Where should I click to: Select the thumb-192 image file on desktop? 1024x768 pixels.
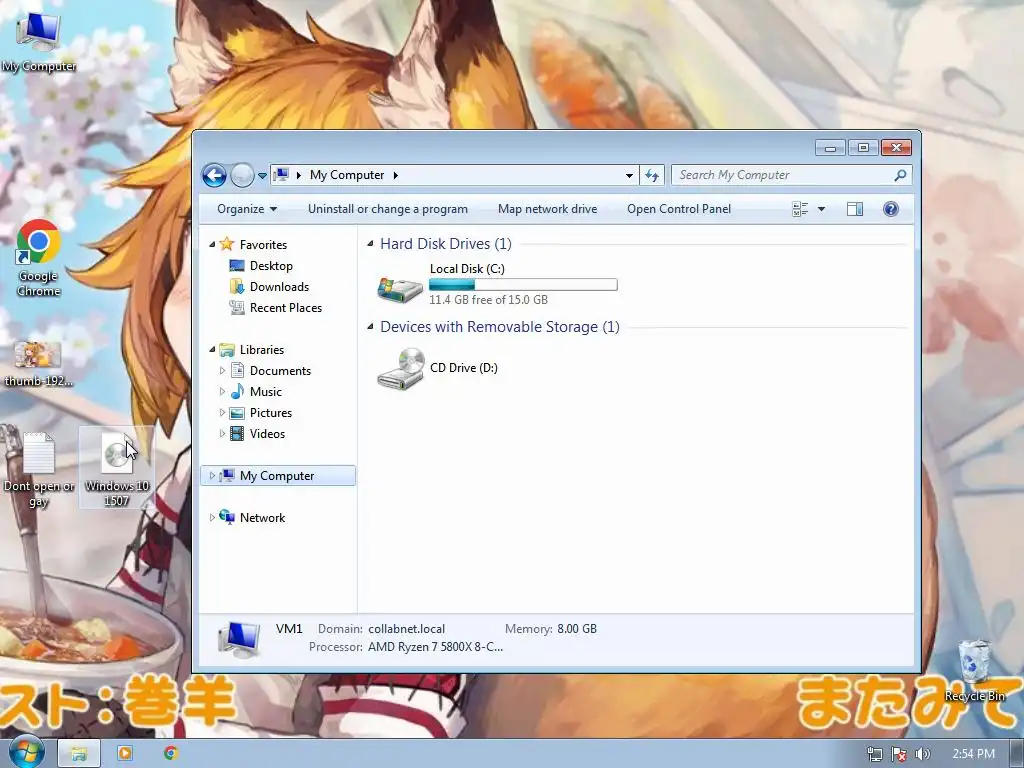[39, 364]
